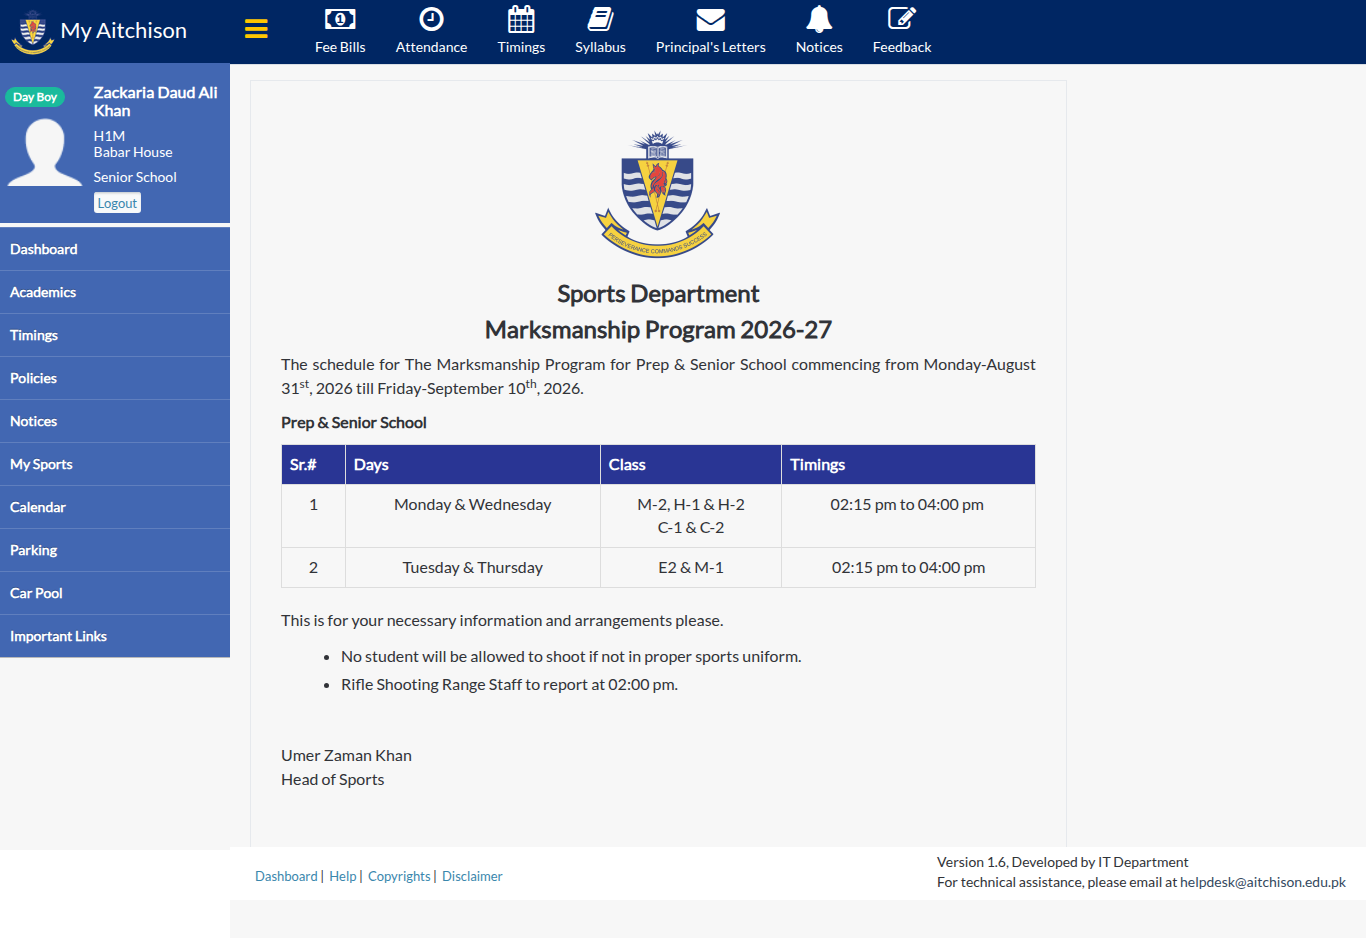Click the student profile avatar
The image size is (1366, 938).
pos(45,152)
